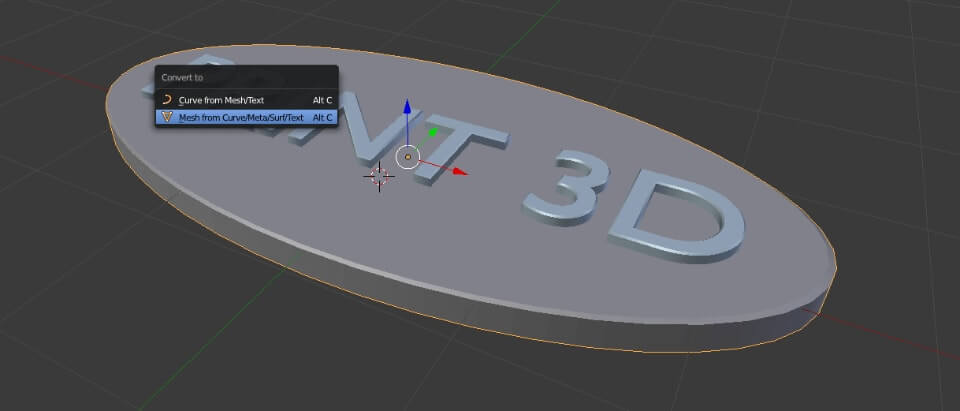Screen dimensions: 960x411
Task: Click the white circle at the gizmo center
Action: 408,157
